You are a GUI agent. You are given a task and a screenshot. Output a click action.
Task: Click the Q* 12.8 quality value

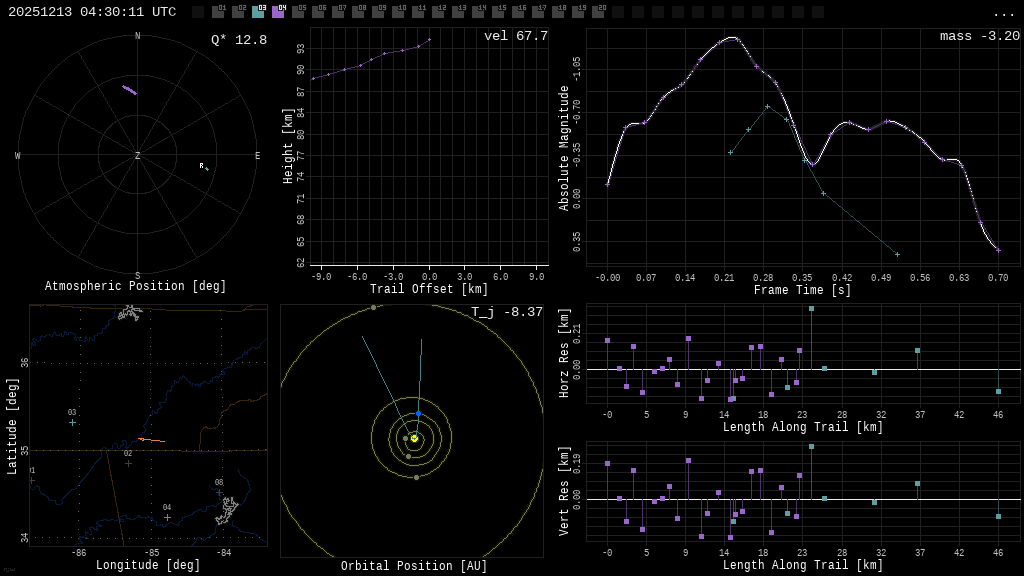[238, 41]
